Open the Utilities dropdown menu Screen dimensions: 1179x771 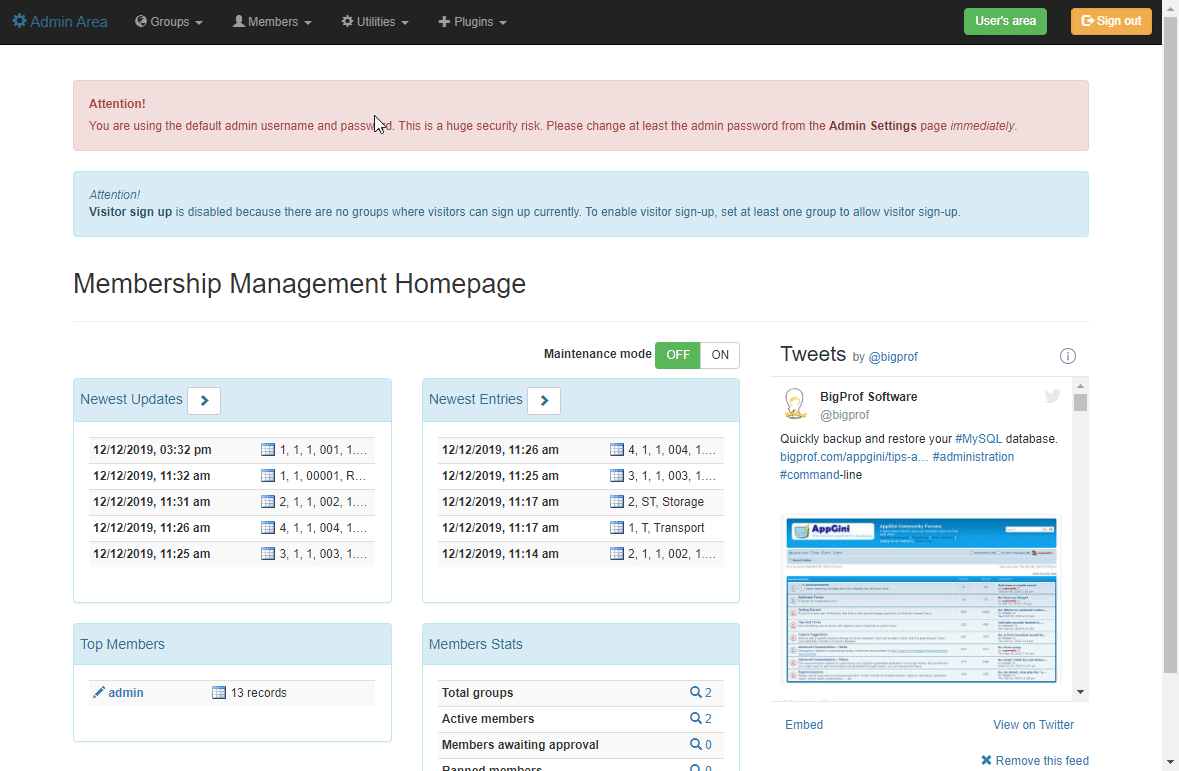click(375, 22)
